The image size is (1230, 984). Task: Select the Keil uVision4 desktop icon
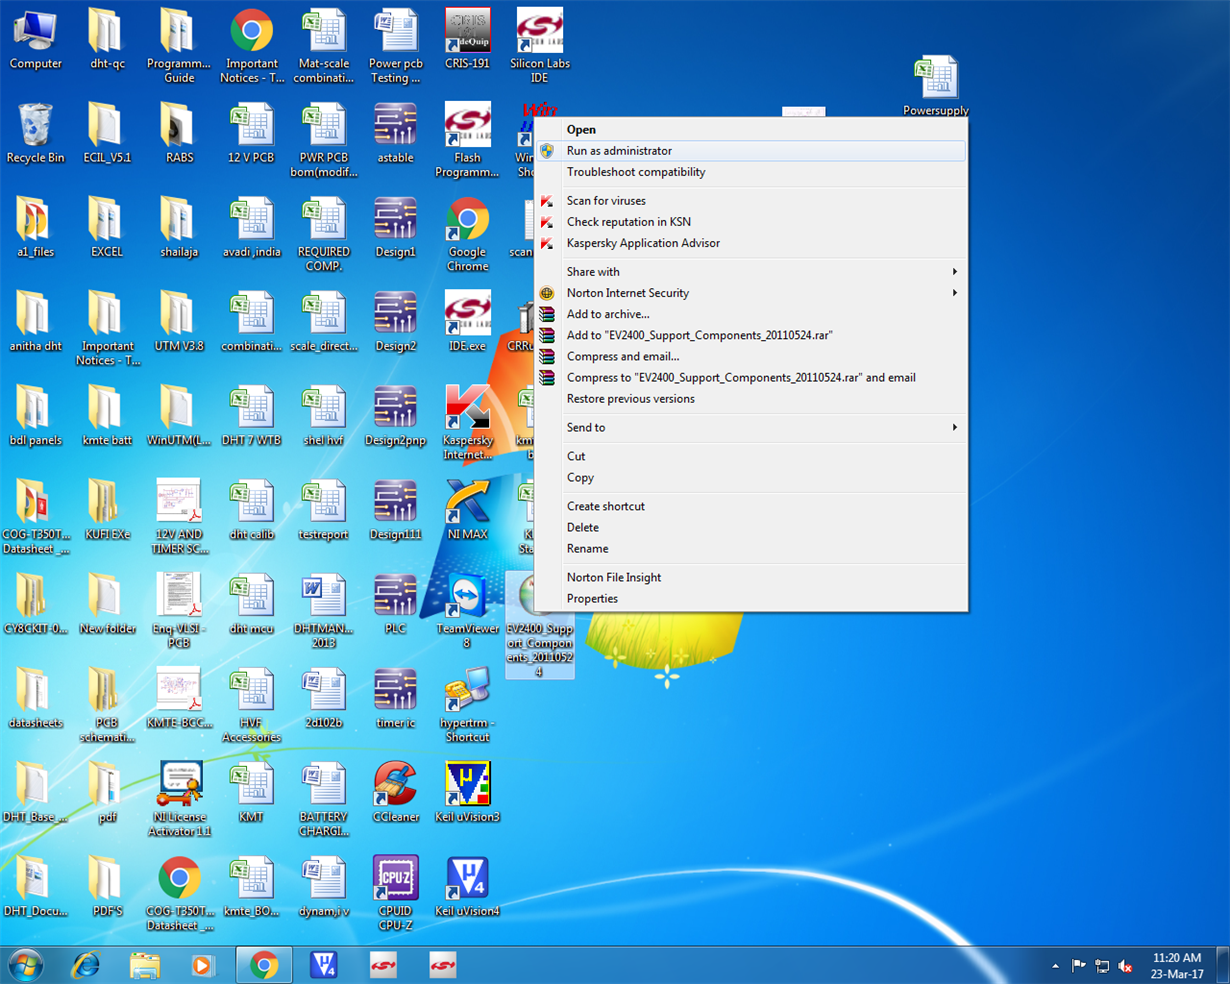(x=468, y=887)
